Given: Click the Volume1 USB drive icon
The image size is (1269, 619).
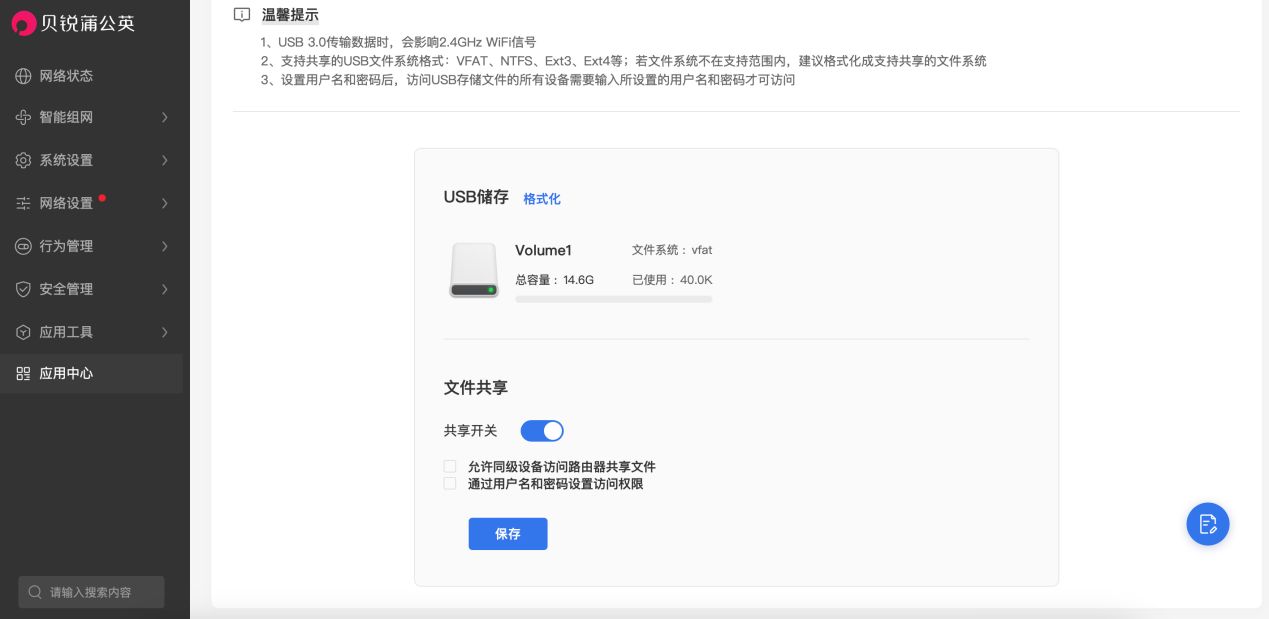Looking at the screenshot, I should coord(473,270).
